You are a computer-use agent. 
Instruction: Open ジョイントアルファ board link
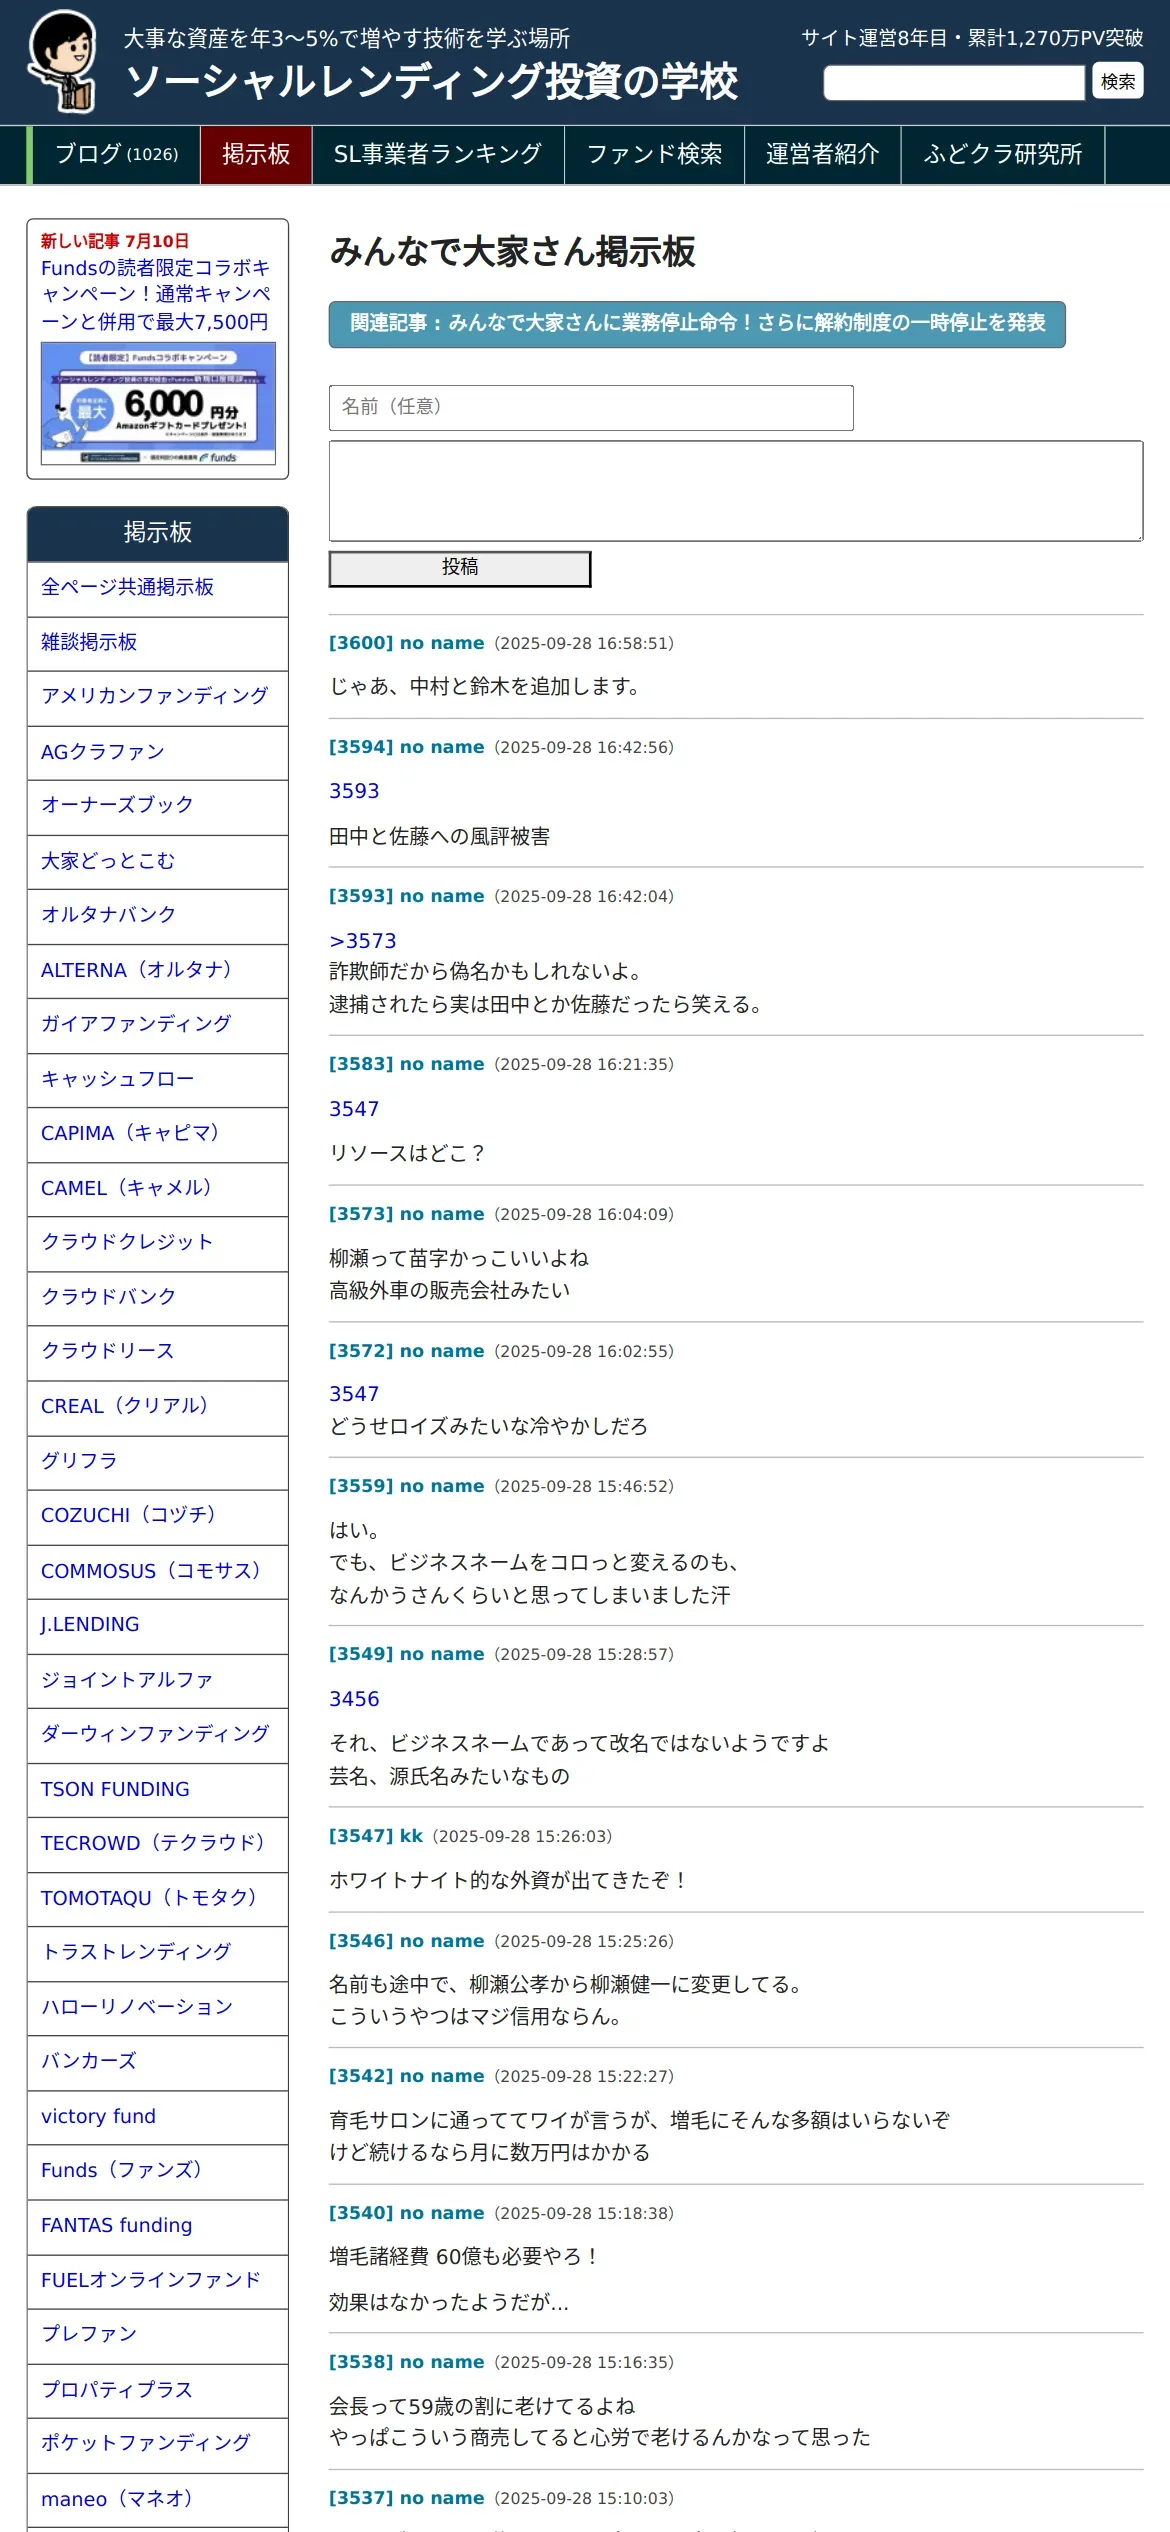158,1680
